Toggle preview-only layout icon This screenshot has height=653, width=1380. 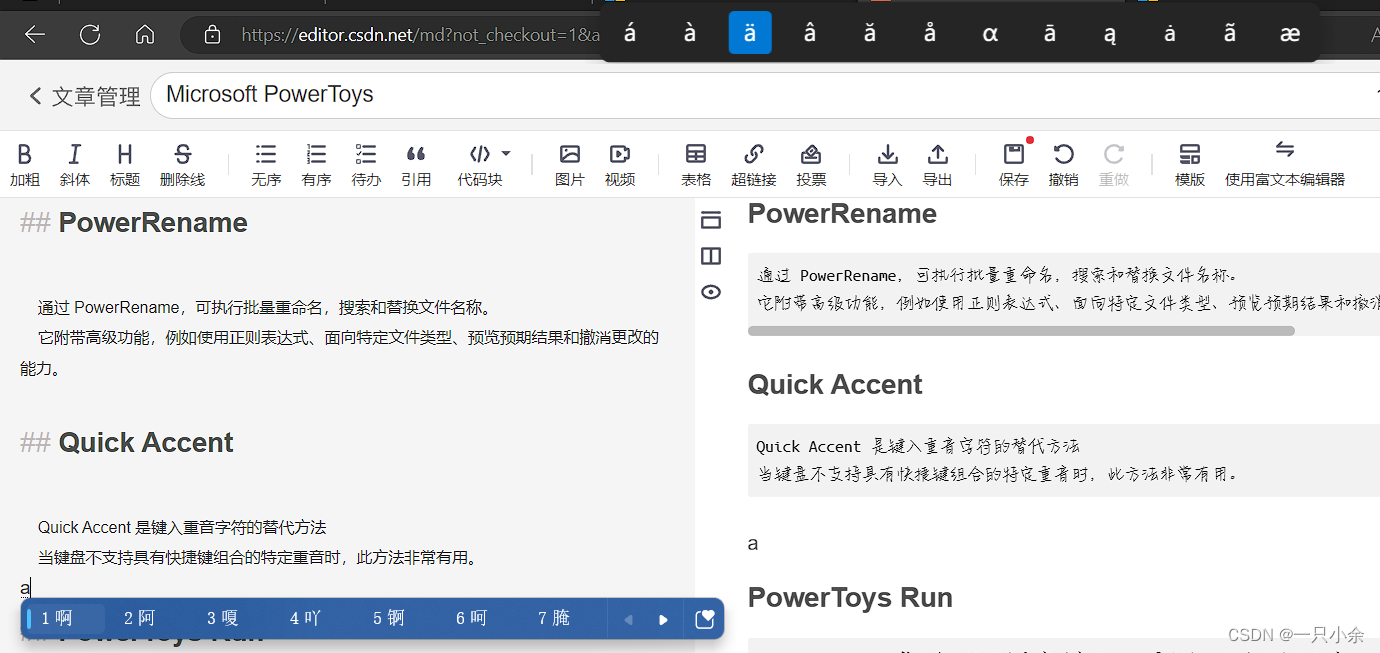tap(711, 220)
